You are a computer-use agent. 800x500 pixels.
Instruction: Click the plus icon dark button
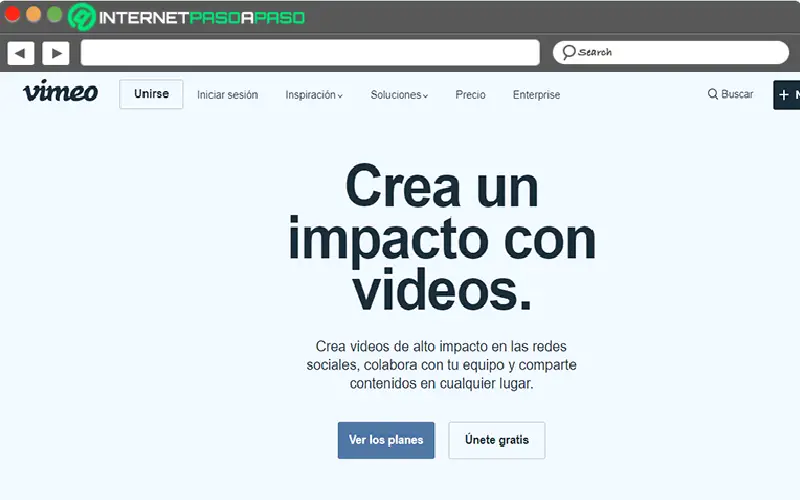786,95
